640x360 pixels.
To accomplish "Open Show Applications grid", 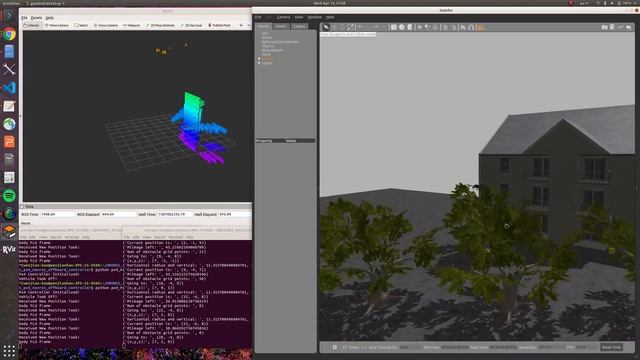I will [x=9, y=351].
